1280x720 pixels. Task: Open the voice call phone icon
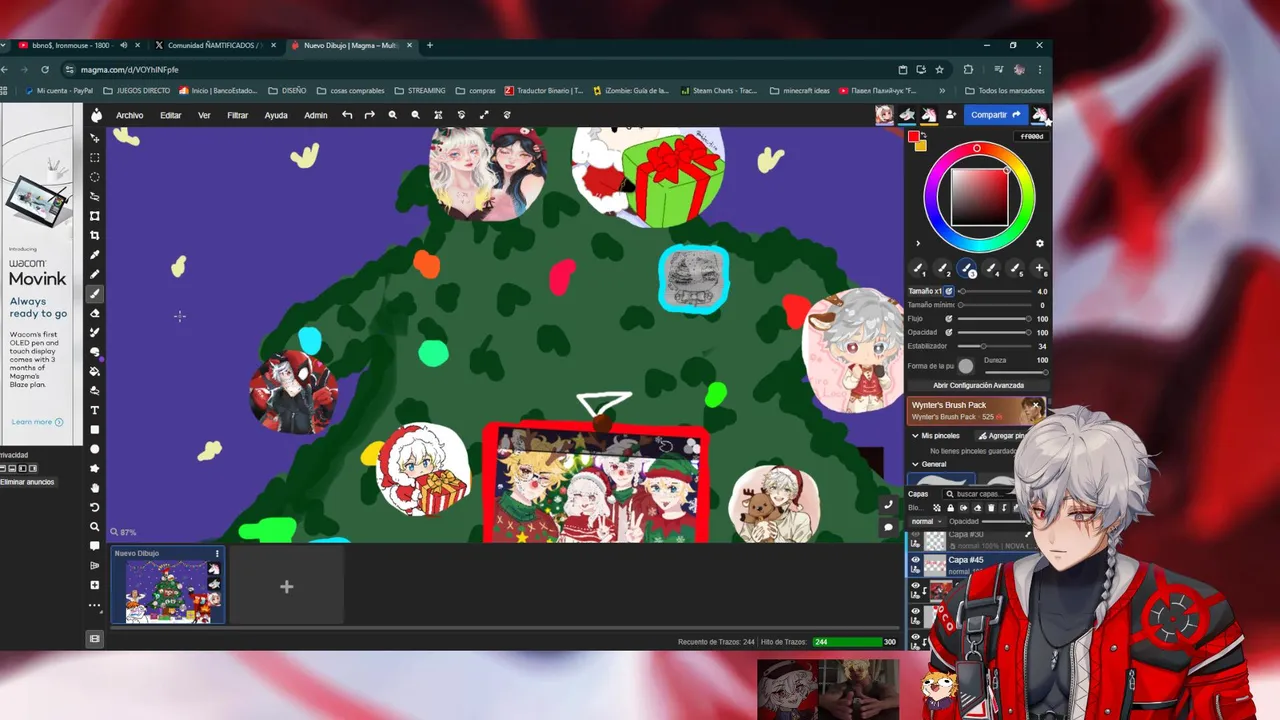tap(888, 505)
